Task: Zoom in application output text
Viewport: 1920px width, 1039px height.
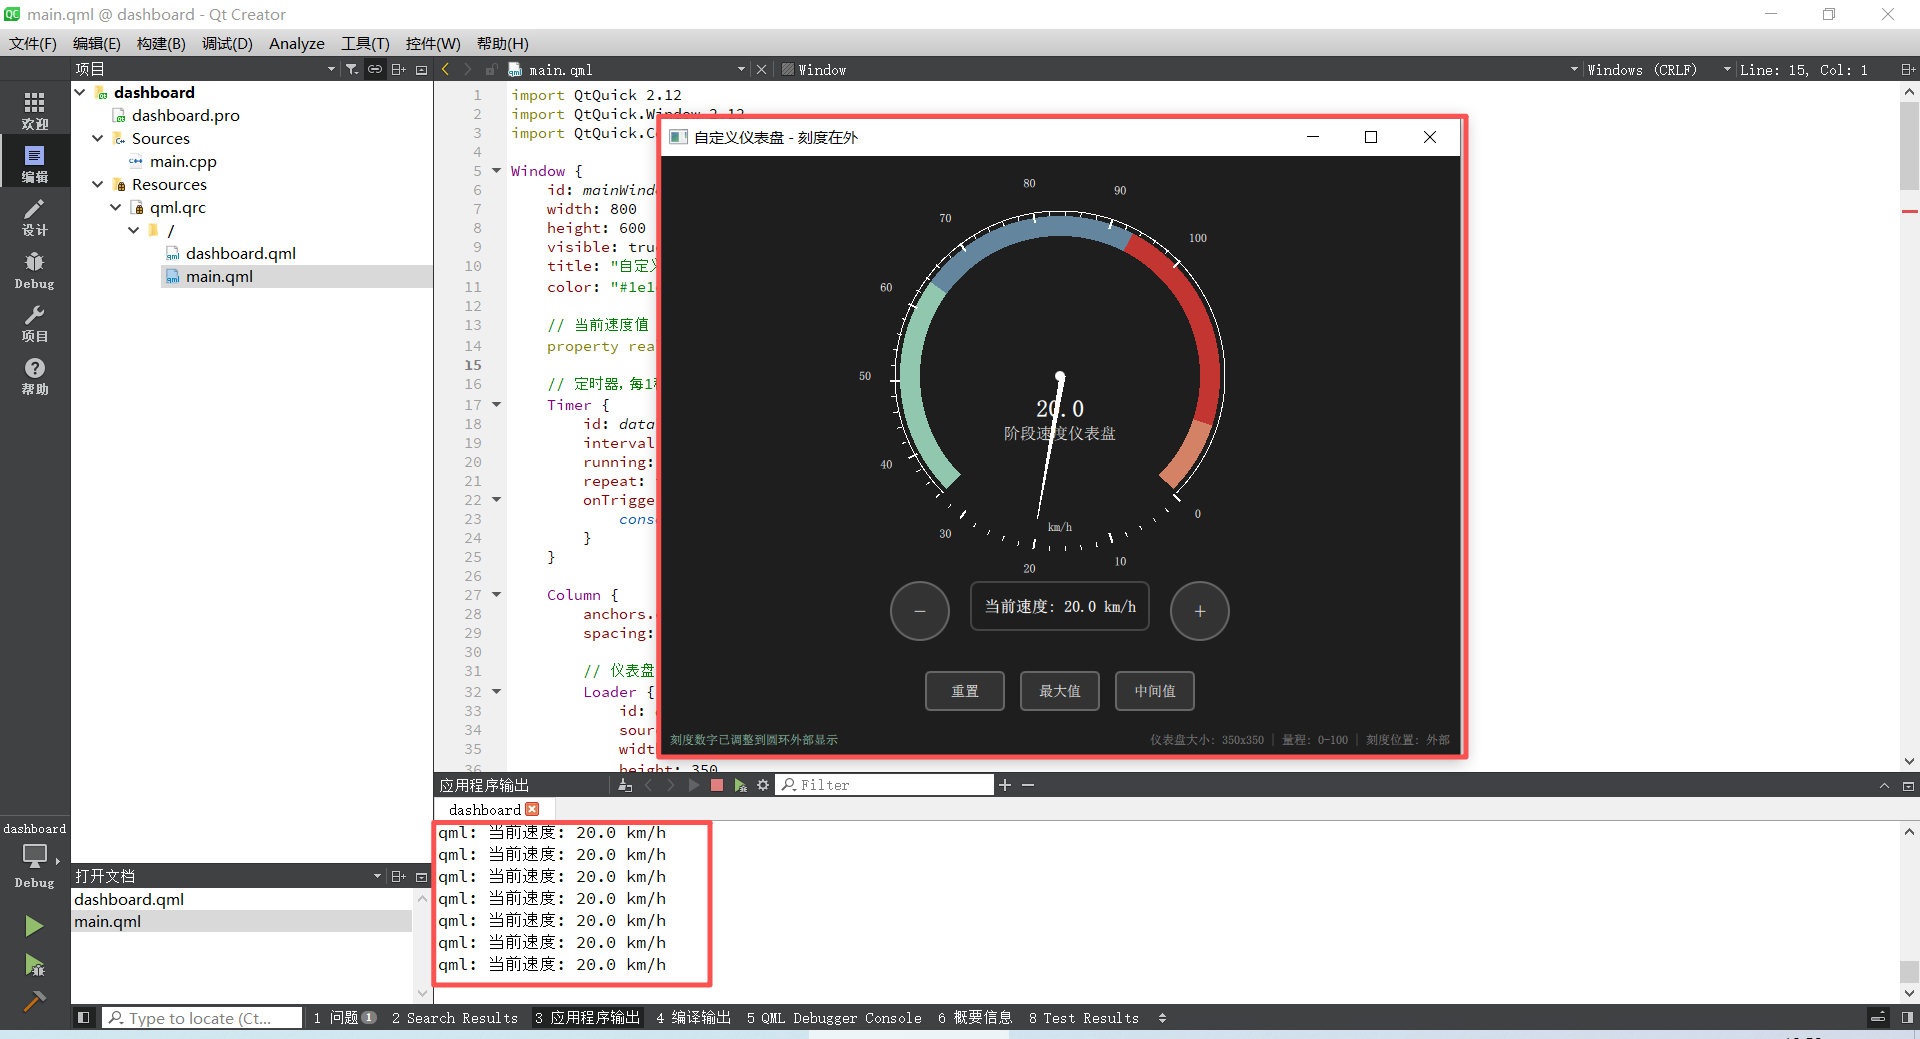Action: [1005, 785]
